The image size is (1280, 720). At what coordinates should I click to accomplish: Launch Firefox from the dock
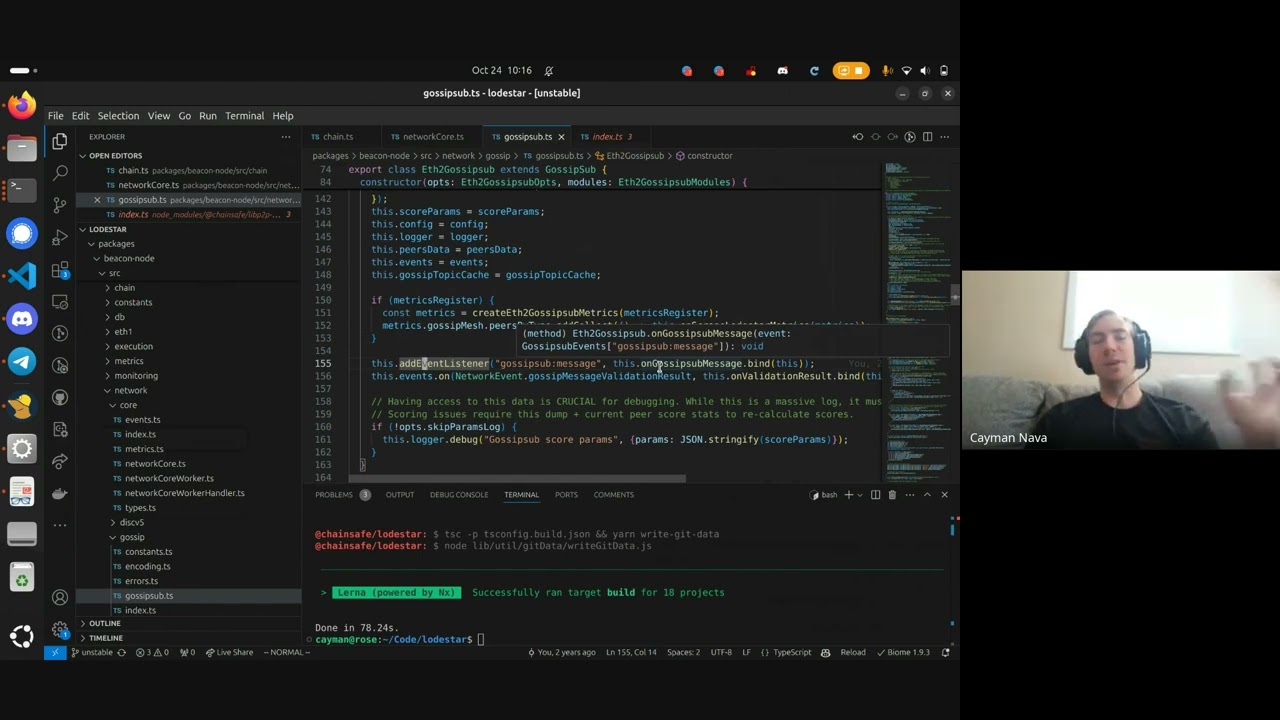[22, 104]
